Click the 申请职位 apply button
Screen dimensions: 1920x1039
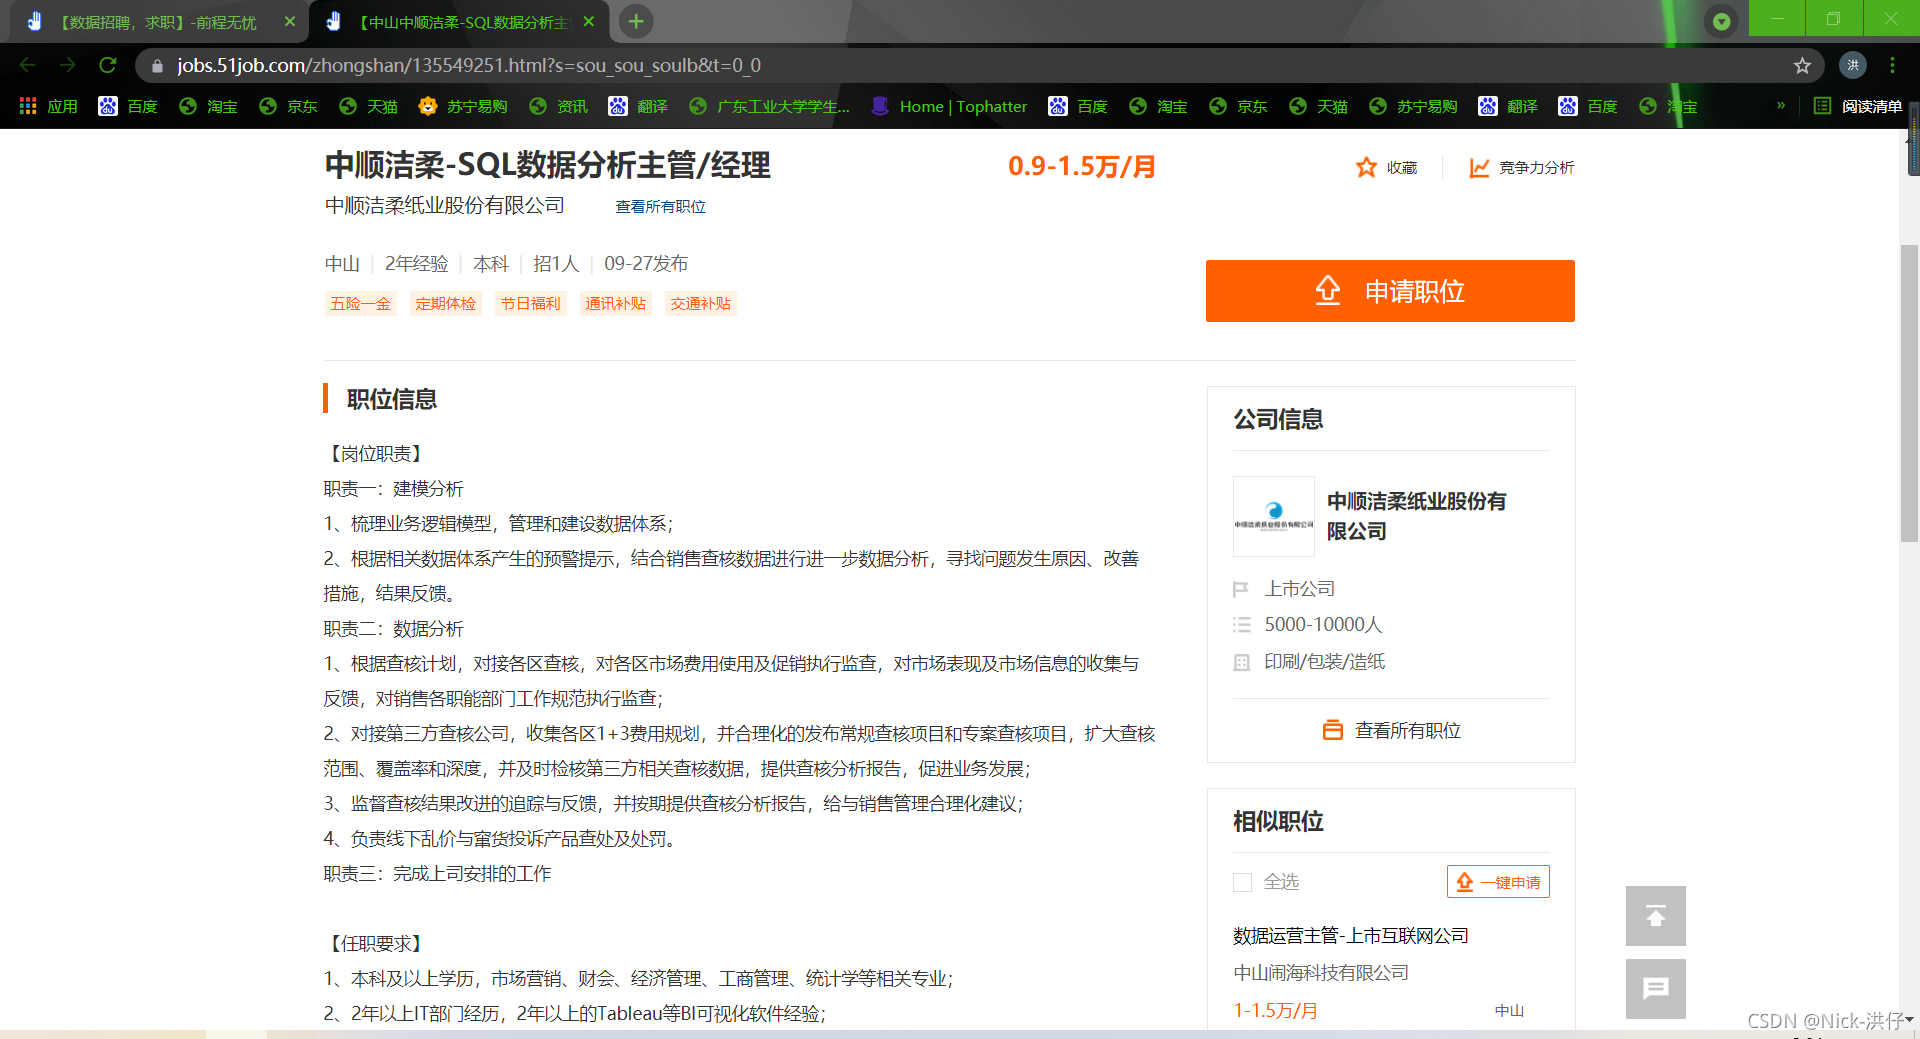[1390, 291]
